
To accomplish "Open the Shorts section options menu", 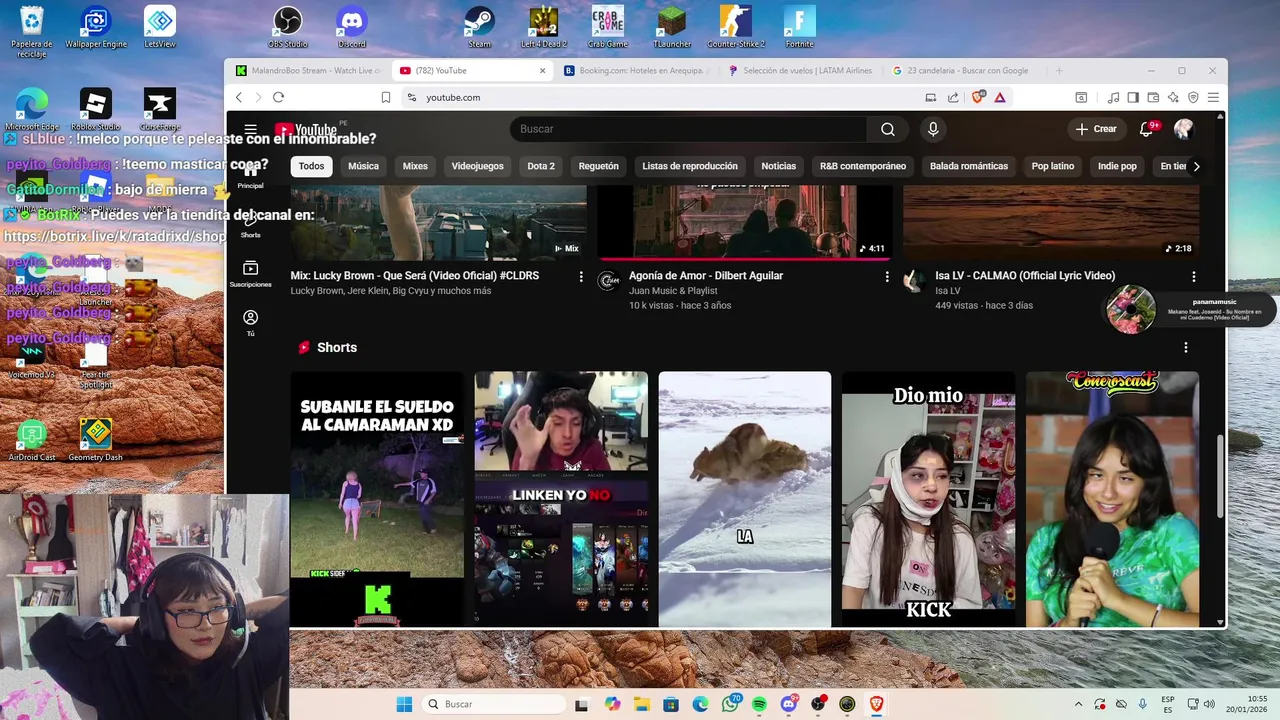I will (1185, 347).
